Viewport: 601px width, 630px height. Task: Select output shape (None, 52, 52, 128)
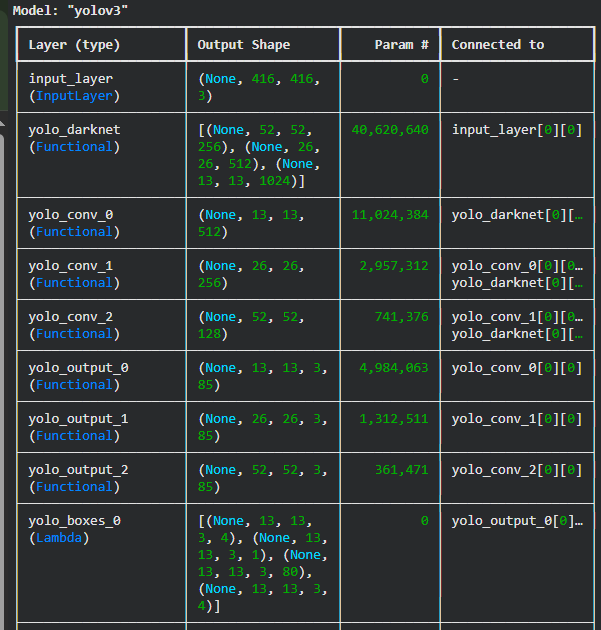click(251, 325)
